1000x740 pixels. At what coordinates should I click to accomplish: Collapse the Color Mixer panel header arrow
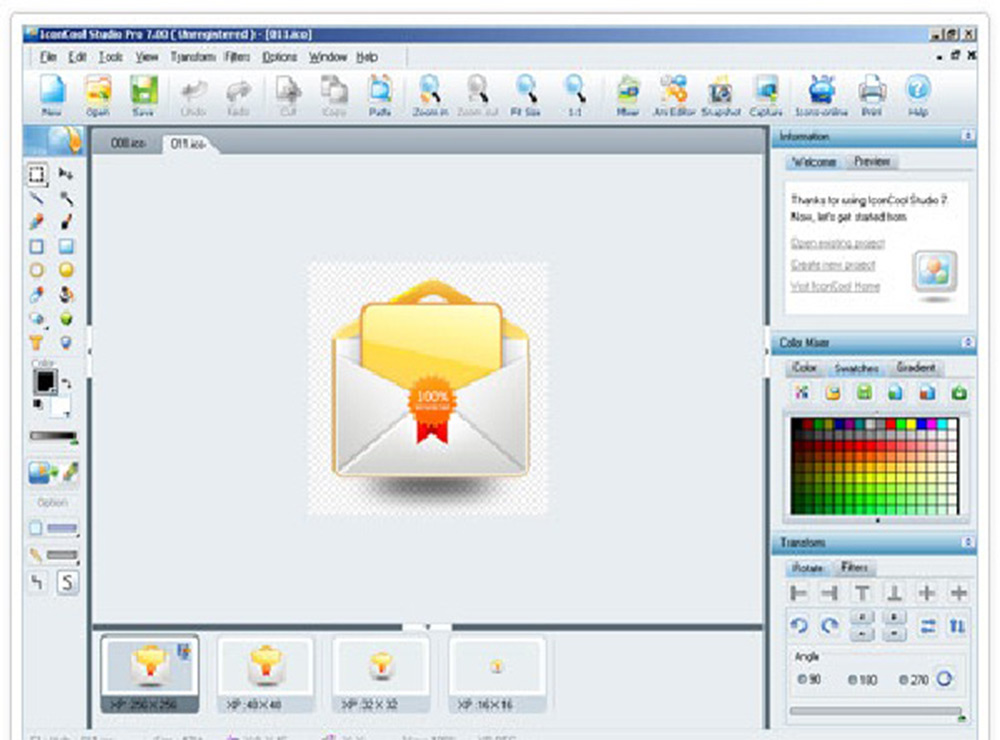pyautogui.click(x=967, y=343)
